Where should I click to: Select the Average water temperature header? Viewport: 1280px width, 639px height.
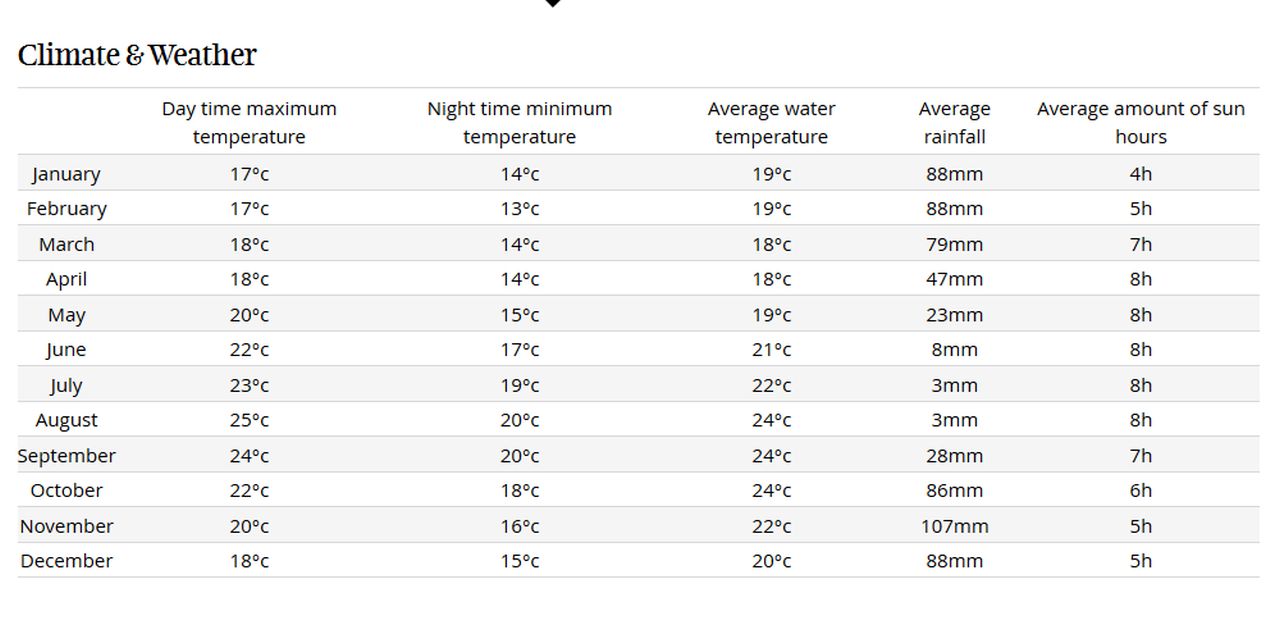click(x=771, y=123)
